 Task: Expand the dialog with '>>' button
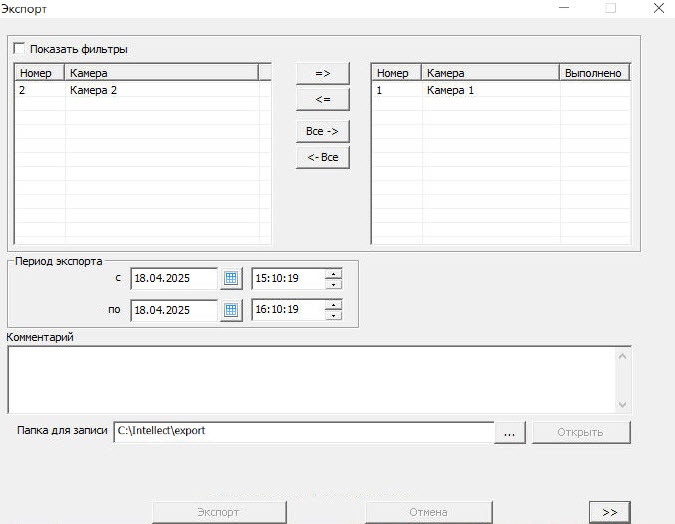click(x=609, y=511)
